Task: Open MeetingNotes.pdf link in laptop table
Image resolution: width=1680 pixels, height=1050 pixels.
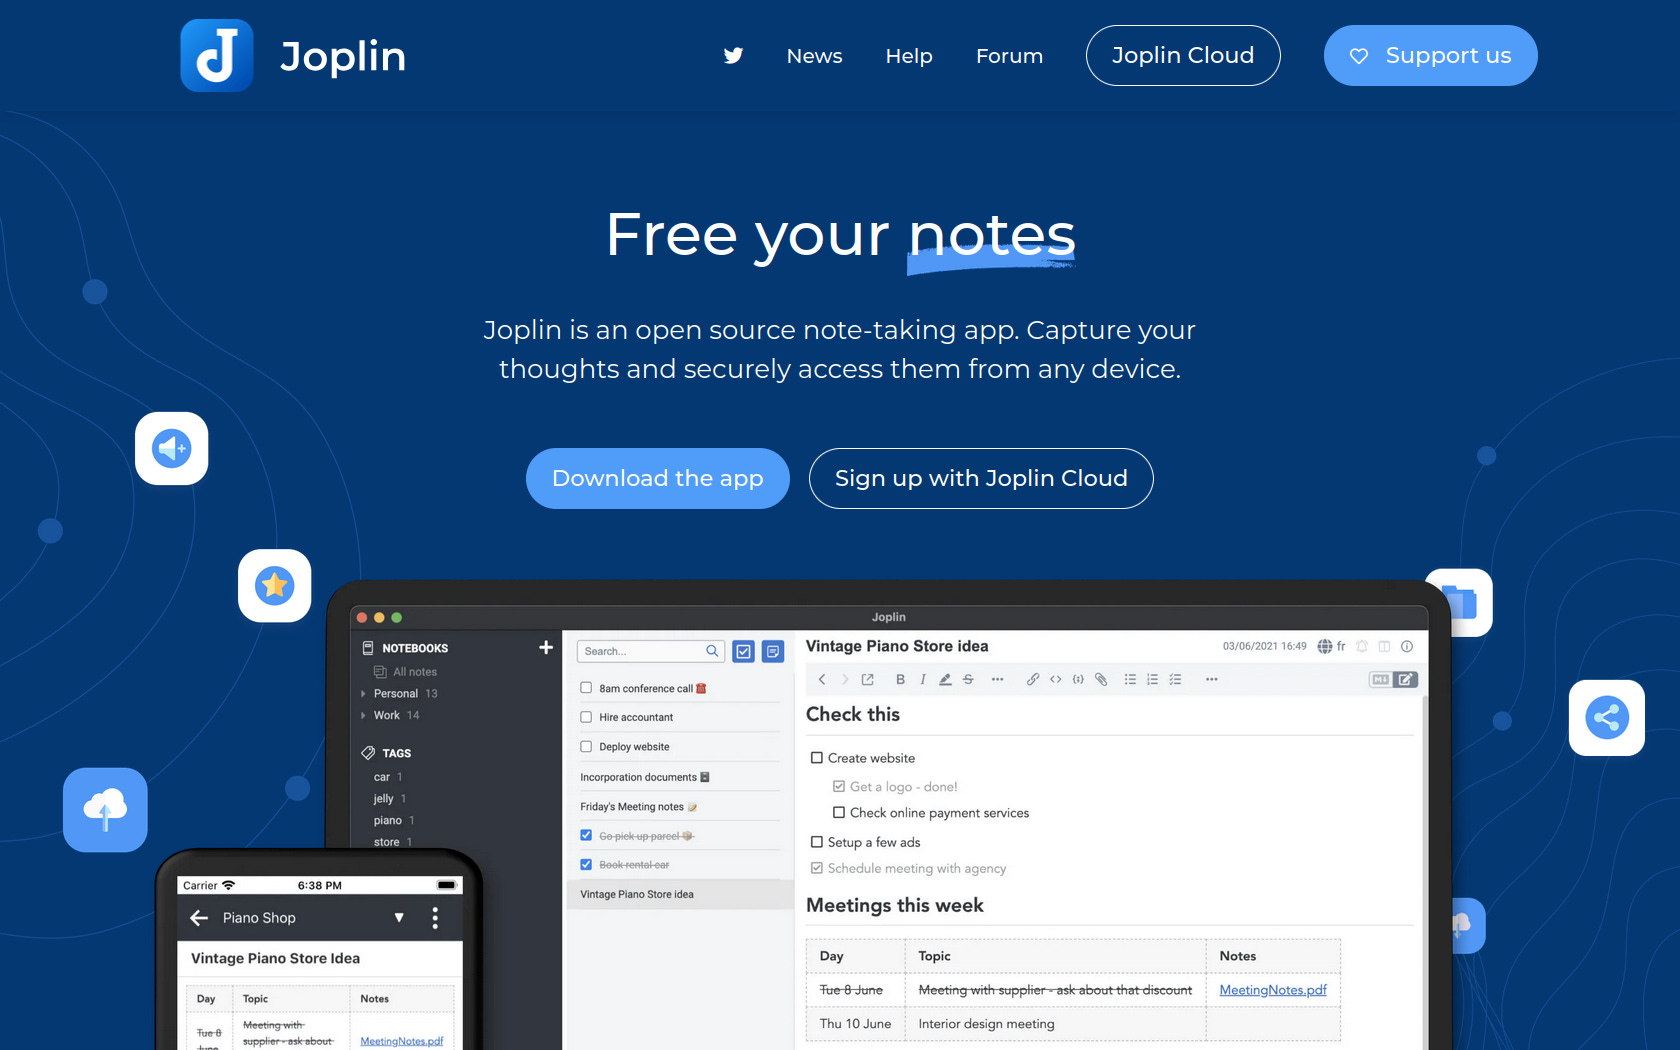Action: (1273, 990)
